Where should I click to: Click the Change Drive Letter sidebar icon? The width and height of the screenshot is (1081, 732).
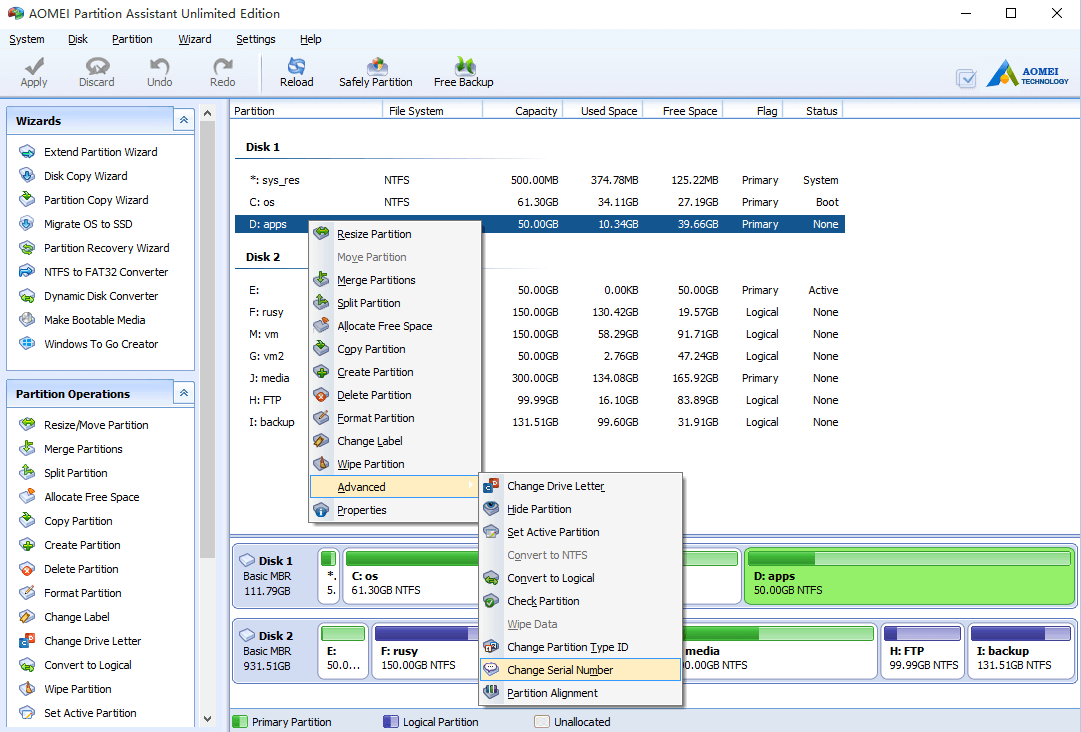[27, 641]
